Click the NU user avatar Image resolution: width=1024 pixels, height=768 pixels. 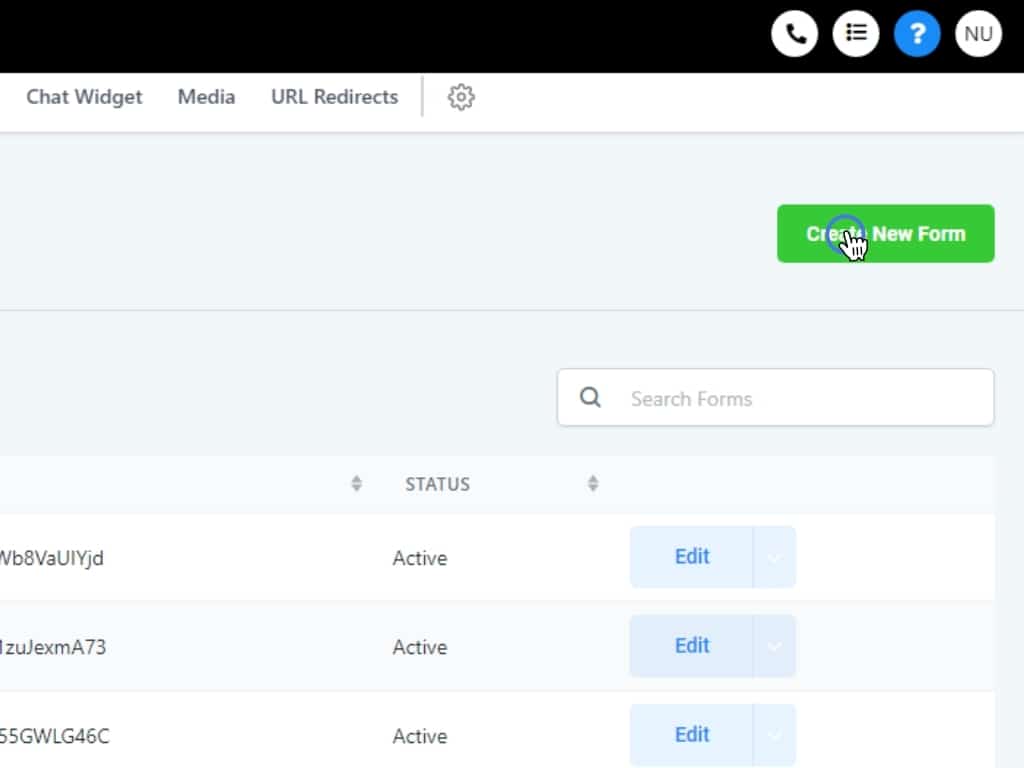978,34
